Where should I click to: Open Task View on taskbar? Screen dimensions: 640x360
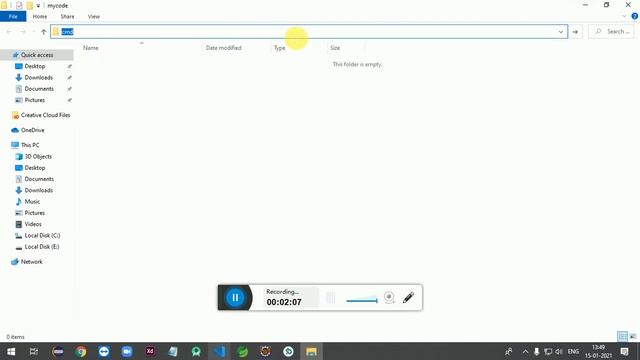click(34, 351)
